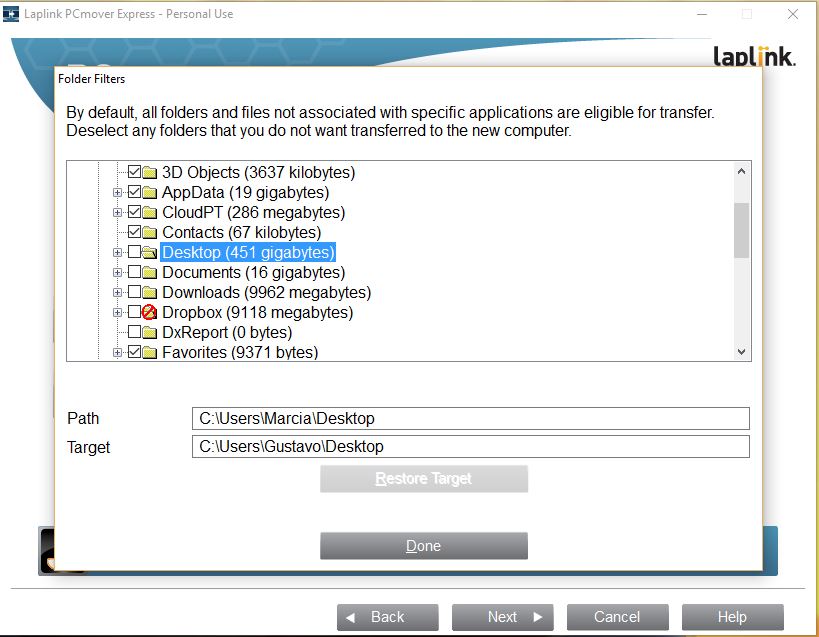Go Back to the previous step
The height and width of the screenshot is (637, 819).
coord(388,617)
